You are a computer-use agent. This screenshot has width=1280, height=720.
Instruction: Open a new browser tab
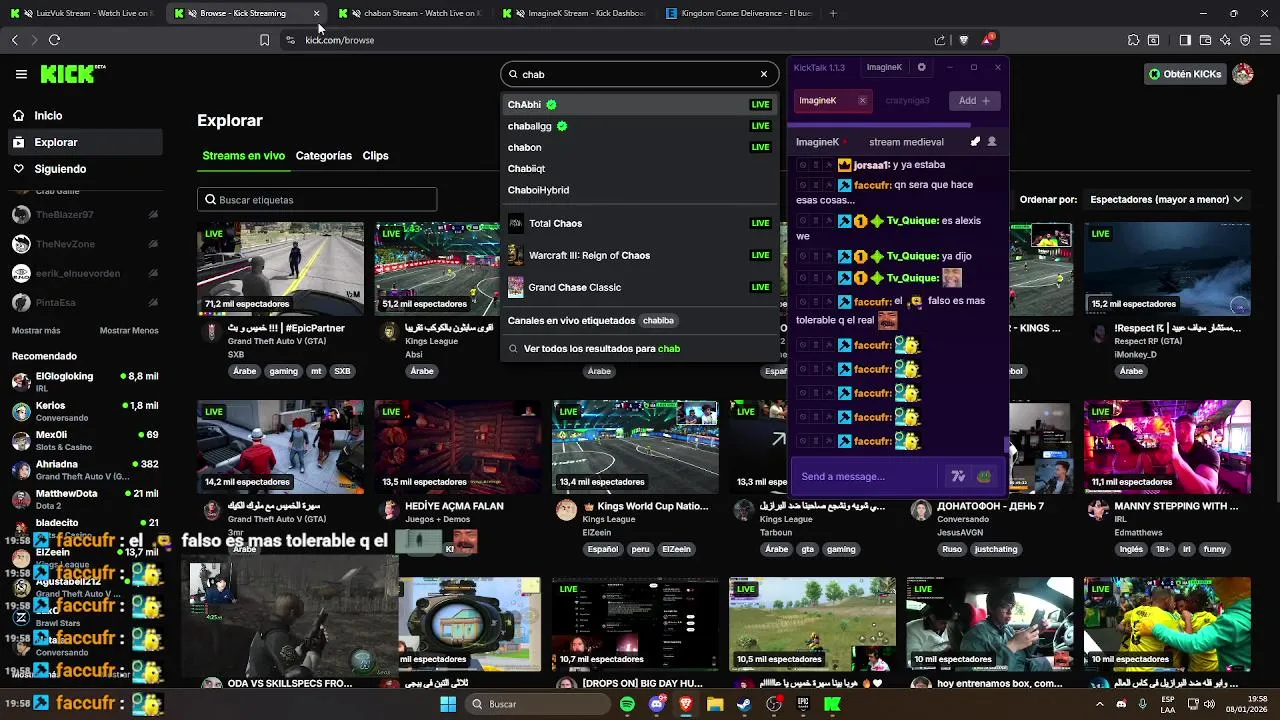[833, 13]
